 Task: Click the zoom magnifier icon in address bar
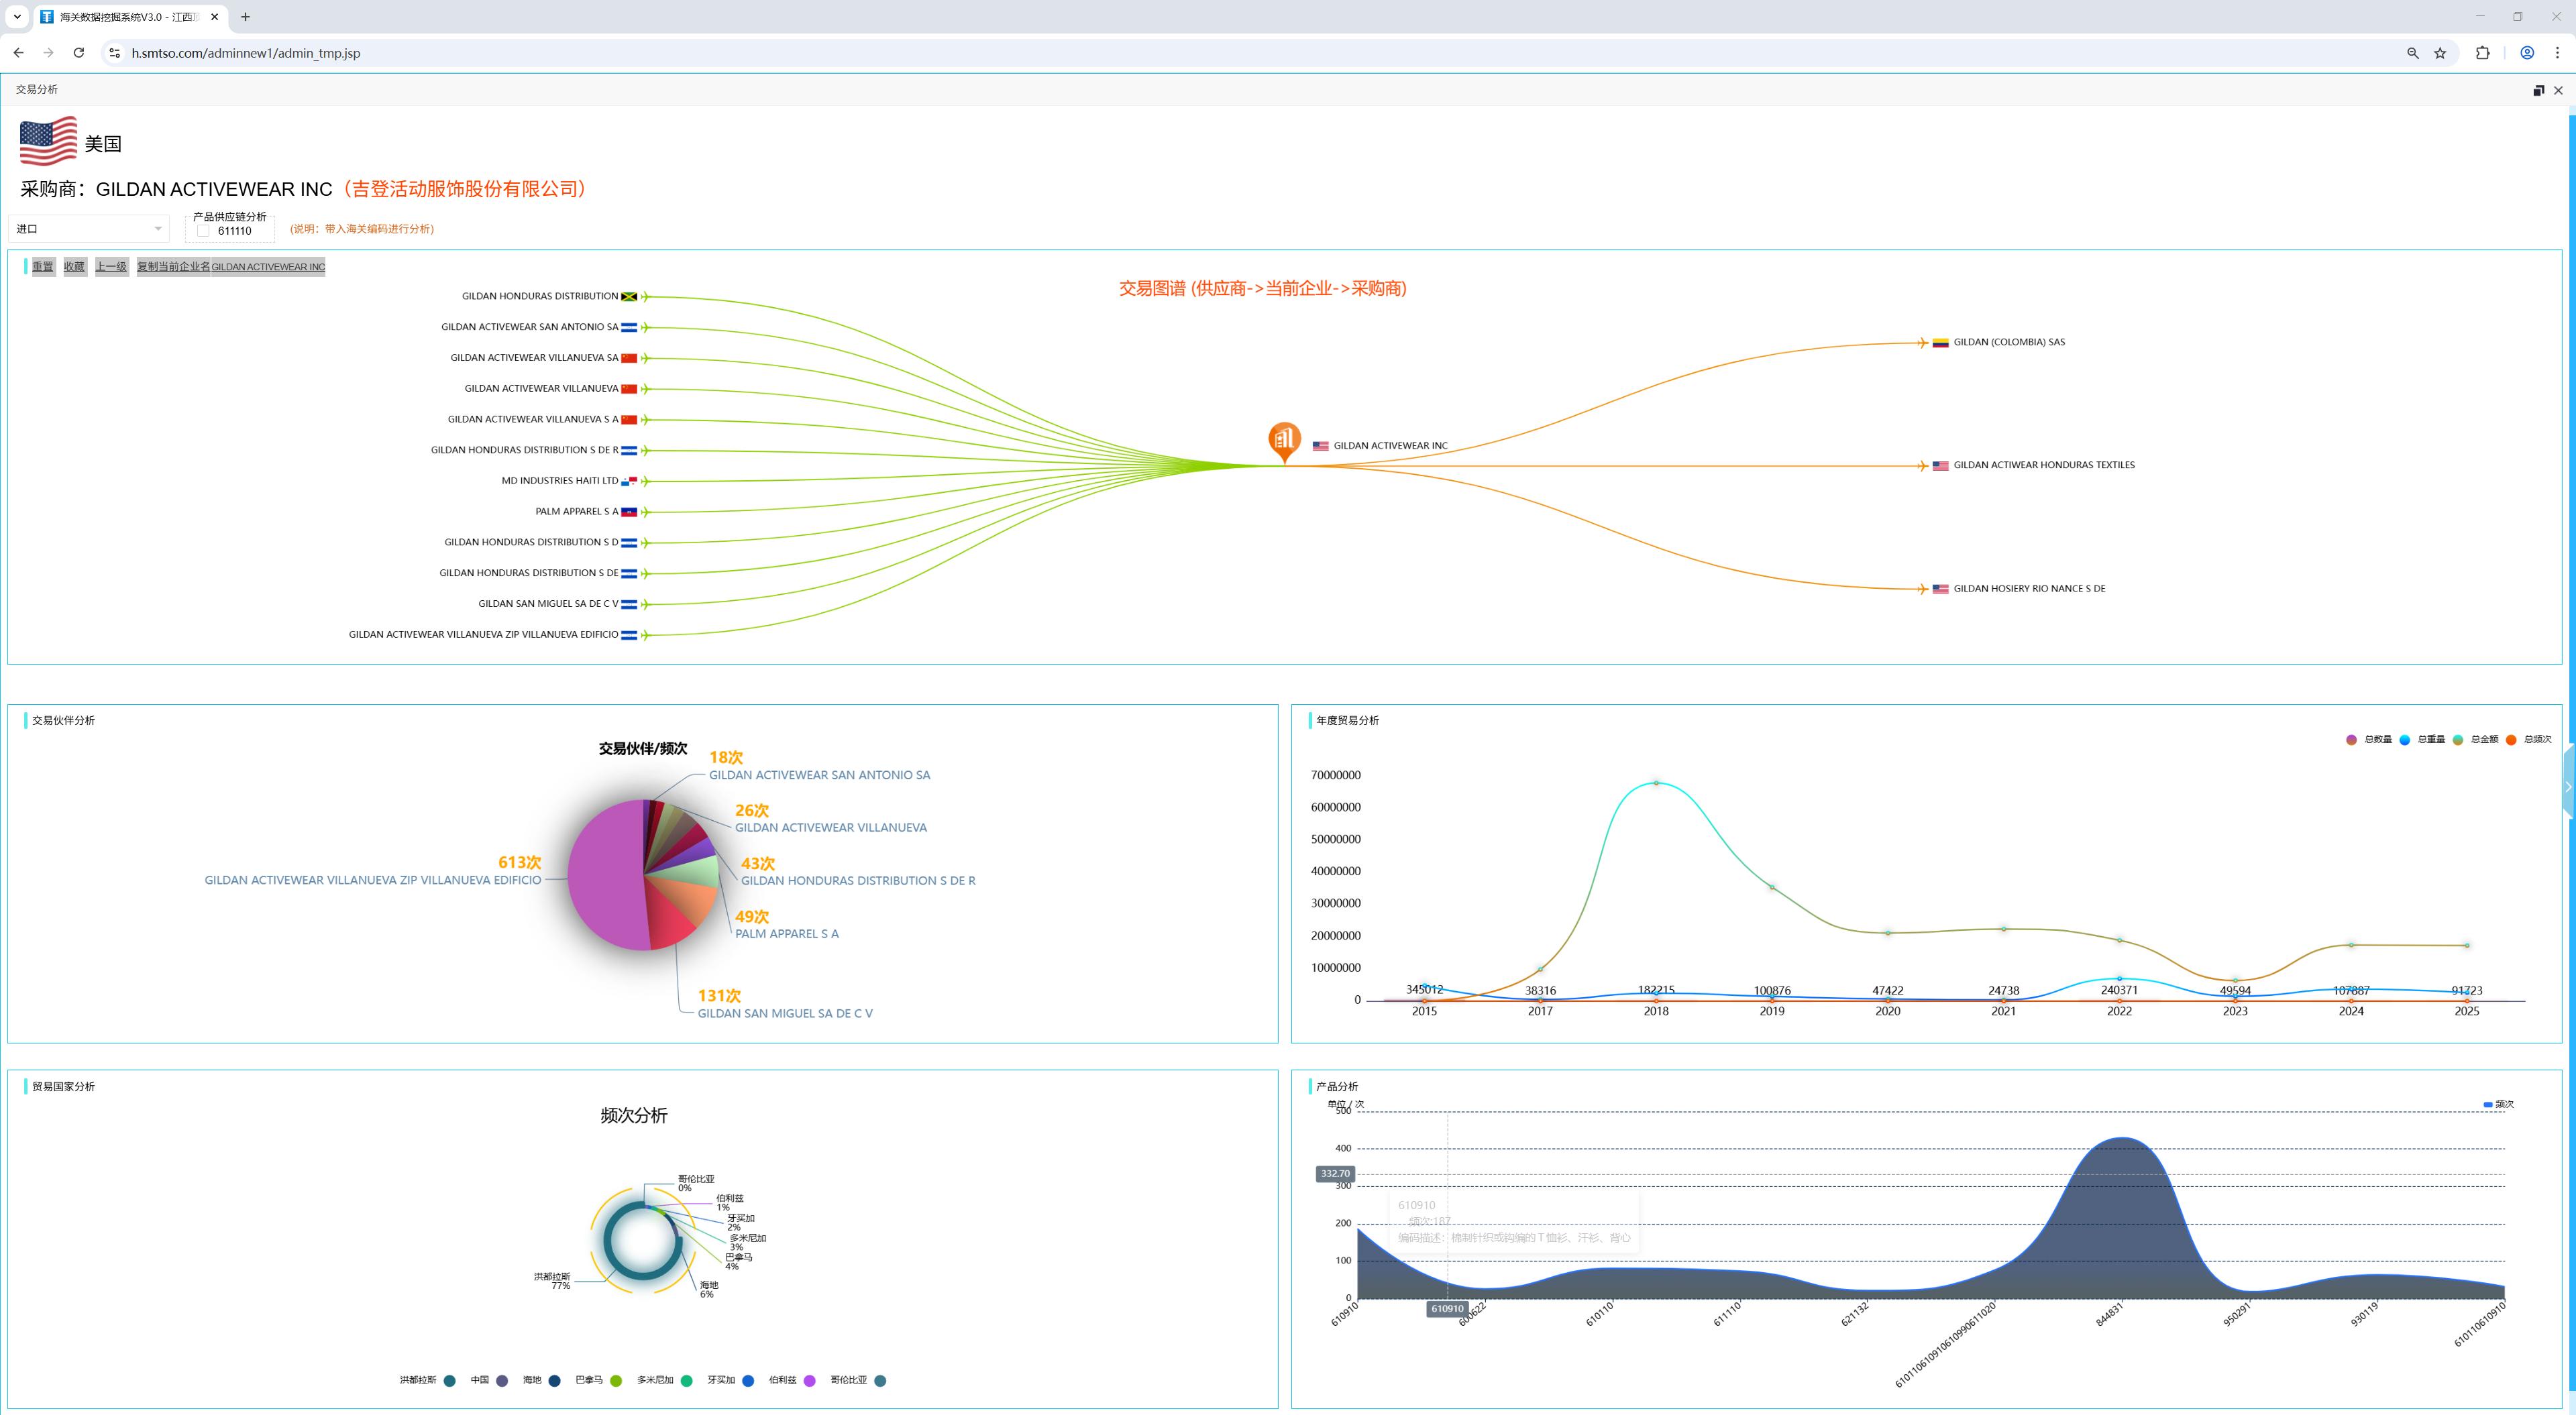[2412, 53]
